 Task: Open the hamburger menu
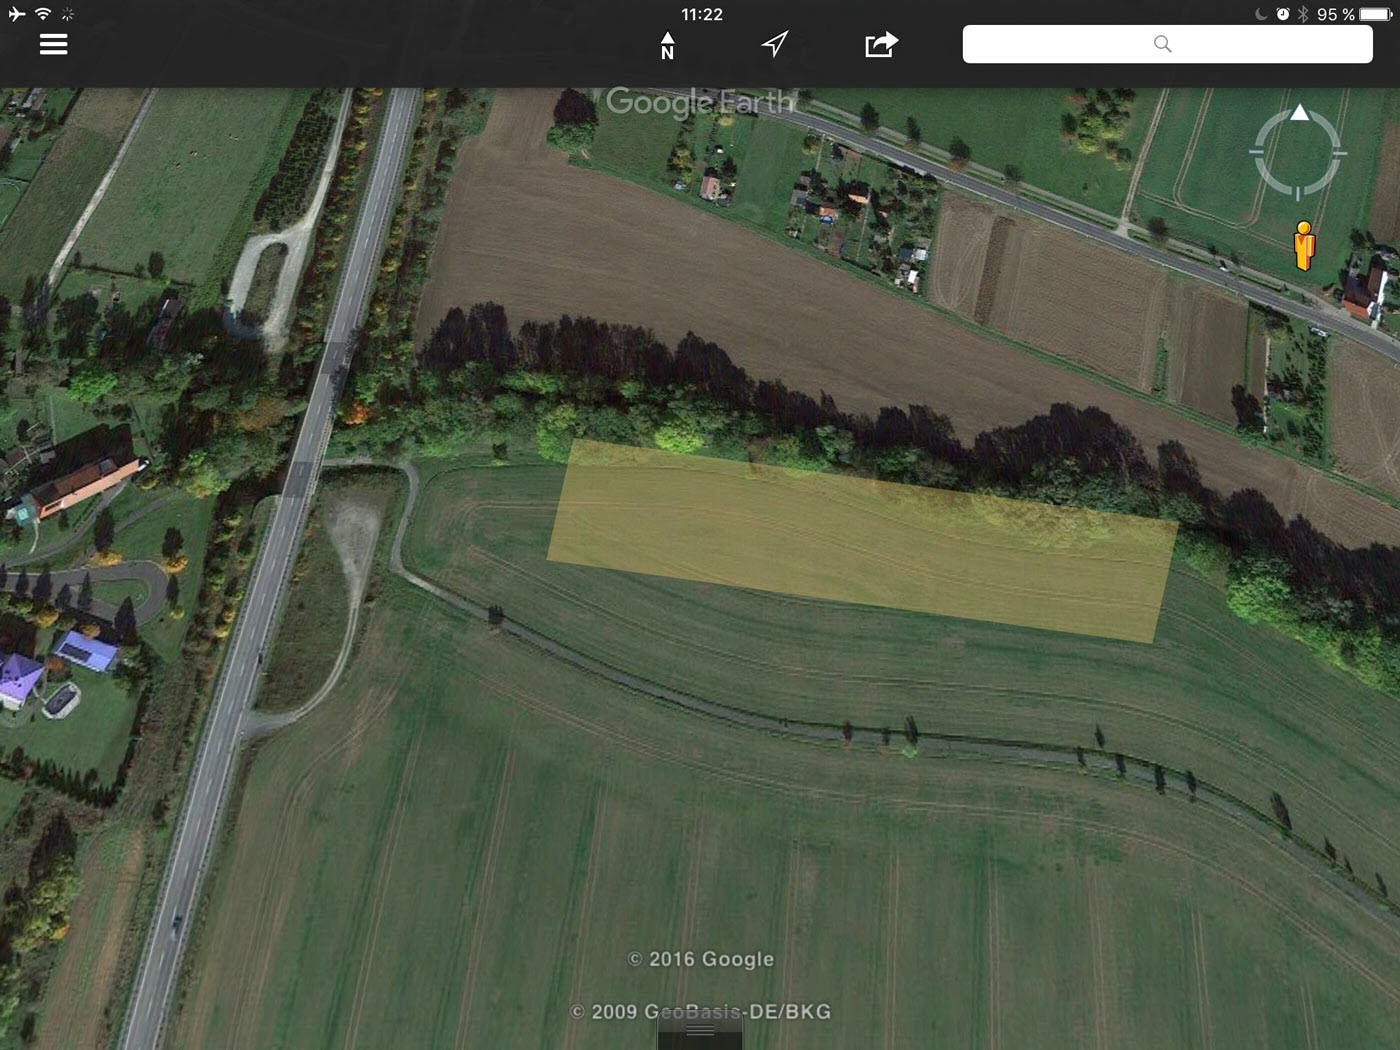53,44
